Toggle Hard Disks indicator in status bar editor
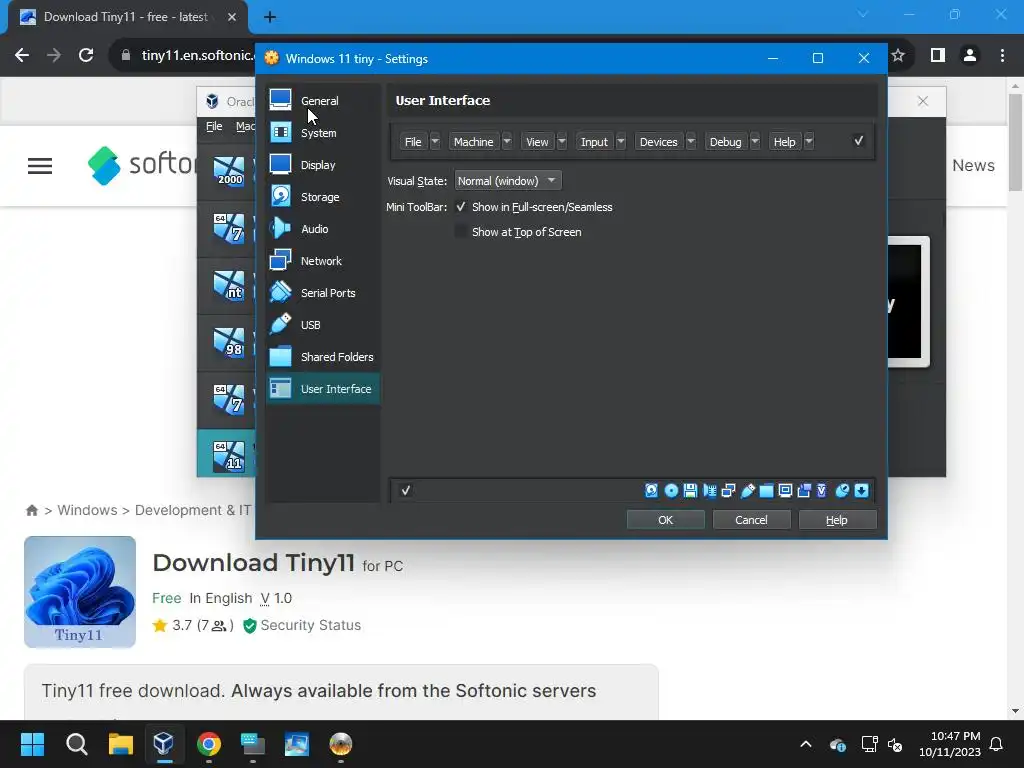The image size is (1024, 768). point(651,490)
